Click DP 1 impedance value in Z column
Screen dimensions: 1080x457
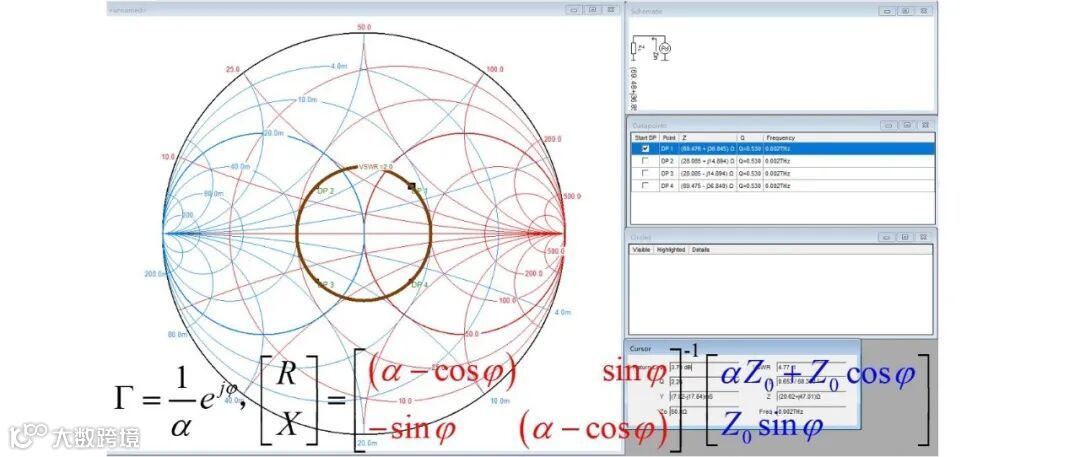click(x=707, y=148)
